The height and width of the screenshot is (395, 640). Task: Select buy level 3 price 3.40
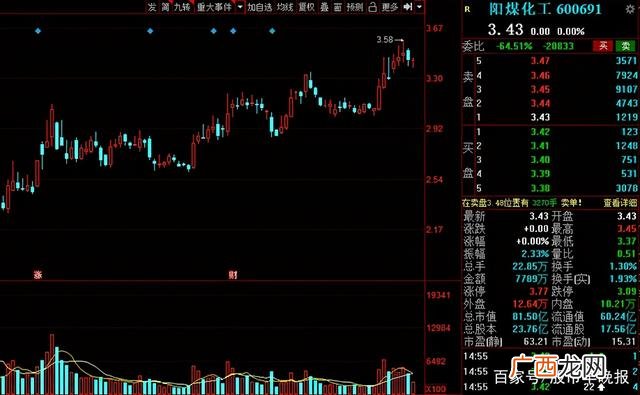pos(540,160)
